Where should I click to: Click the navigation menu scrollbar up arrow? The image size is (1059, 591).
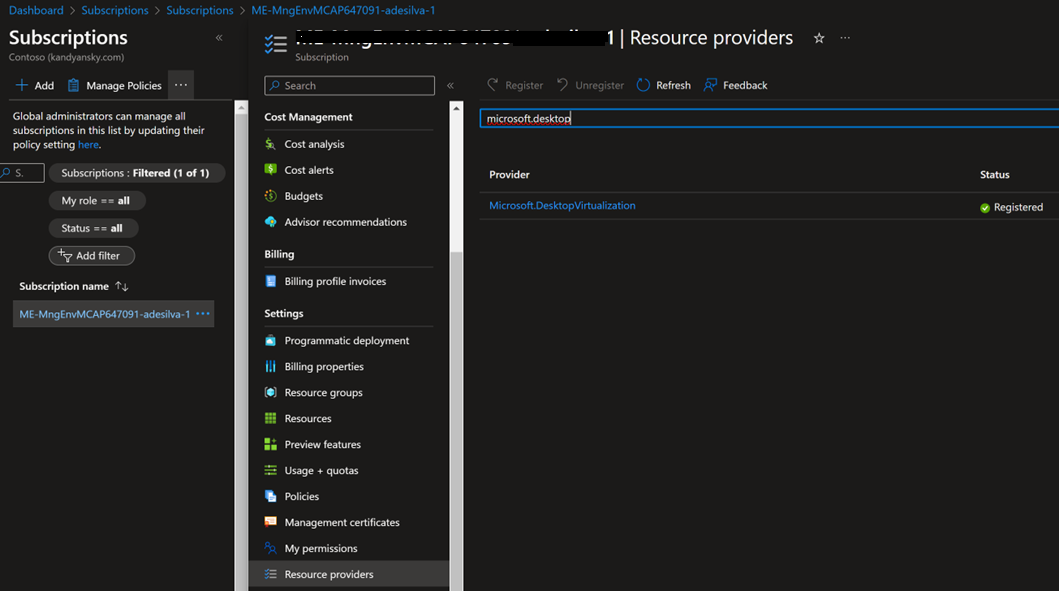point(457,108)
